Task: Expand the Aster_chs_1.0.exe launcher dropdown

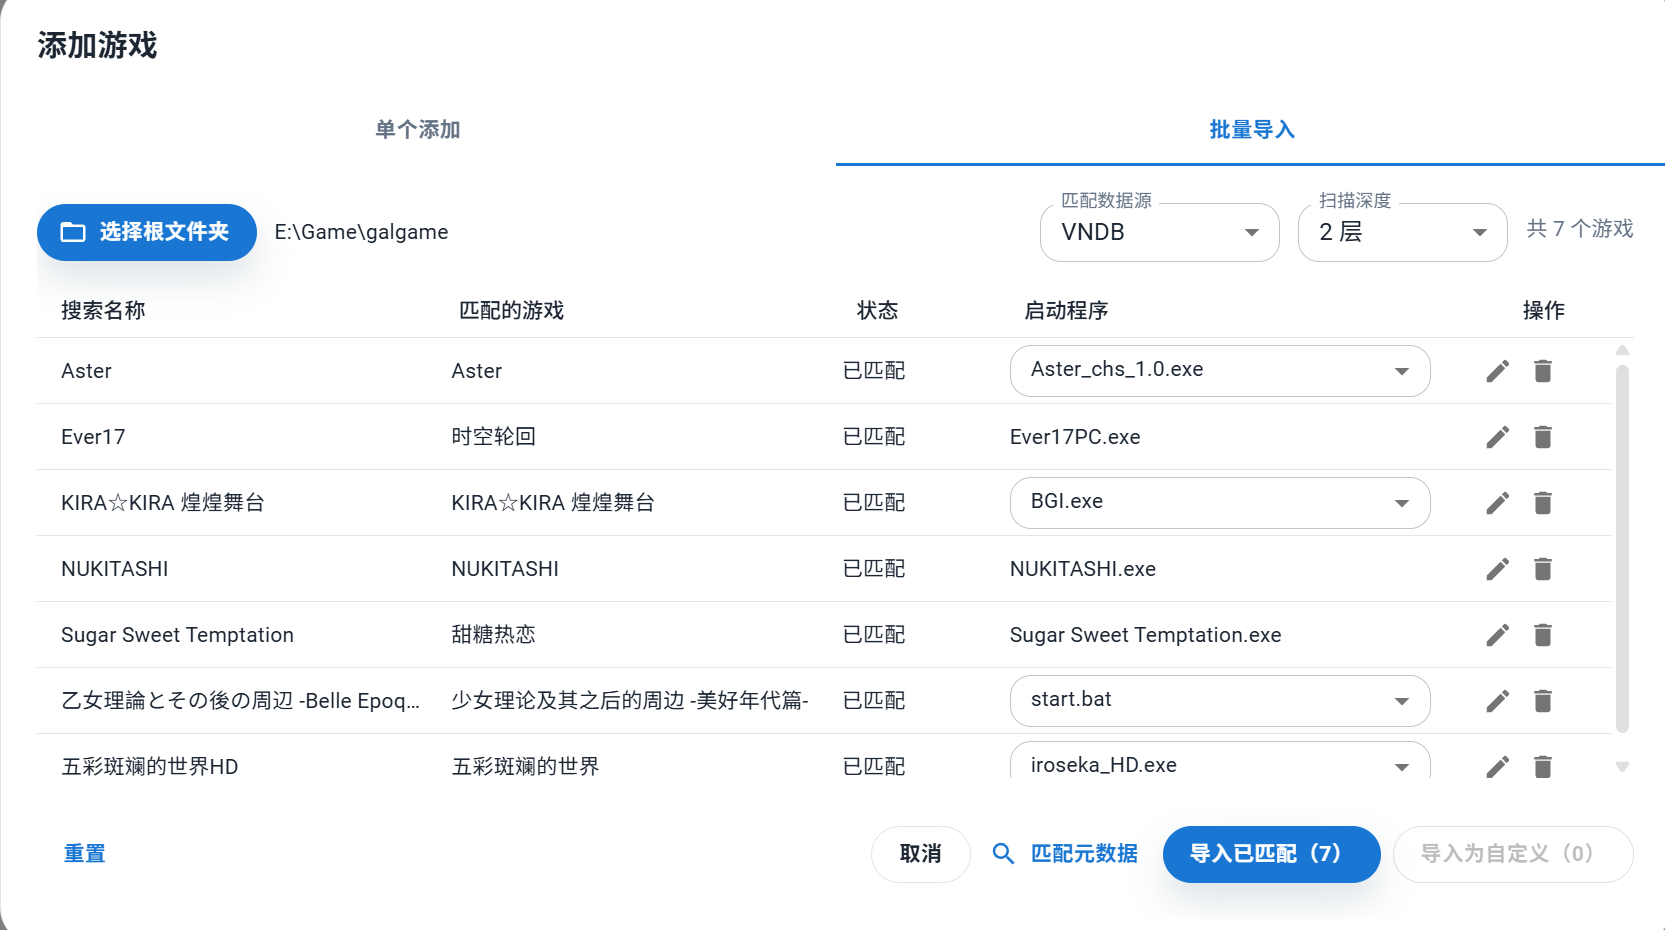Action: (x=1220, y=371)
